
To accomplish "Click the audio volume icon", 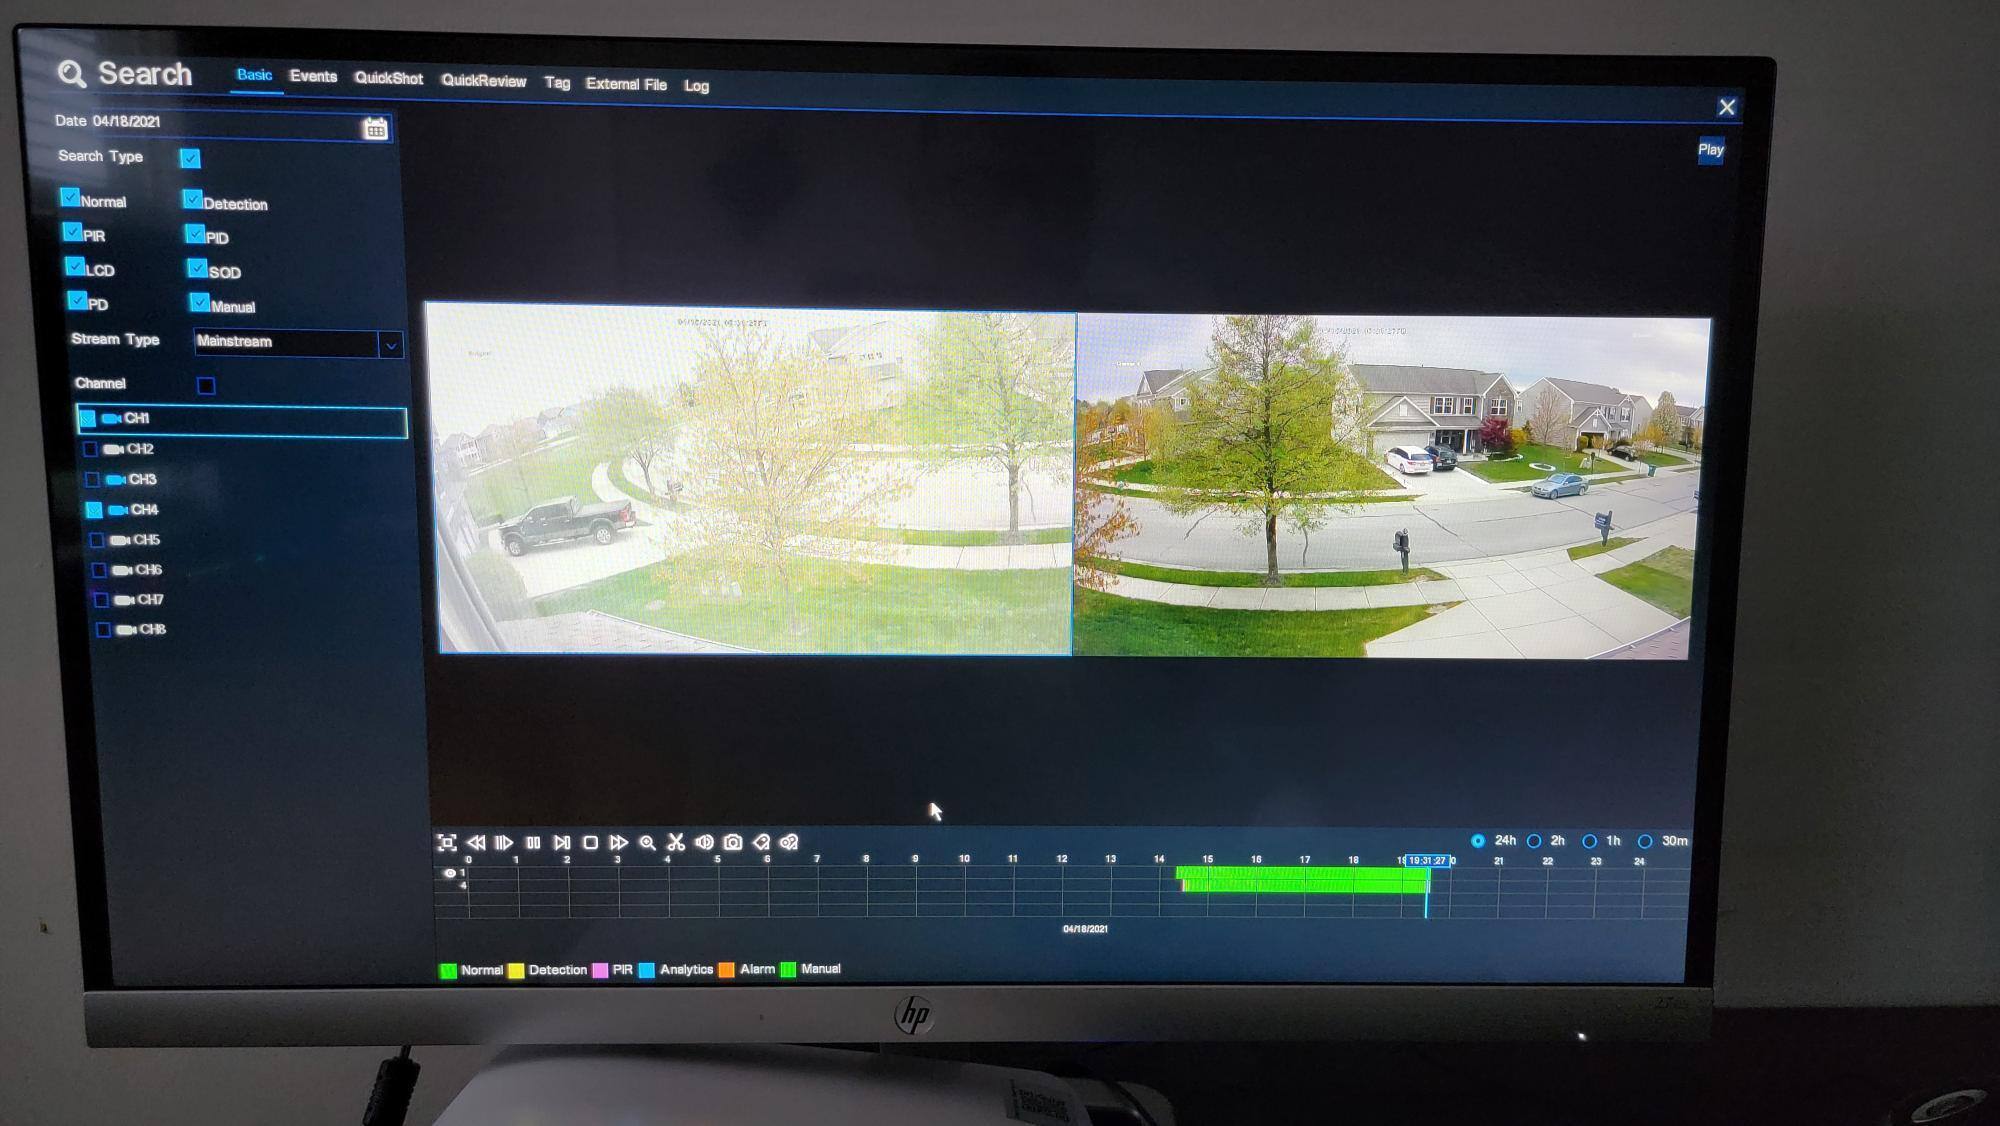I will coord(704,843).
